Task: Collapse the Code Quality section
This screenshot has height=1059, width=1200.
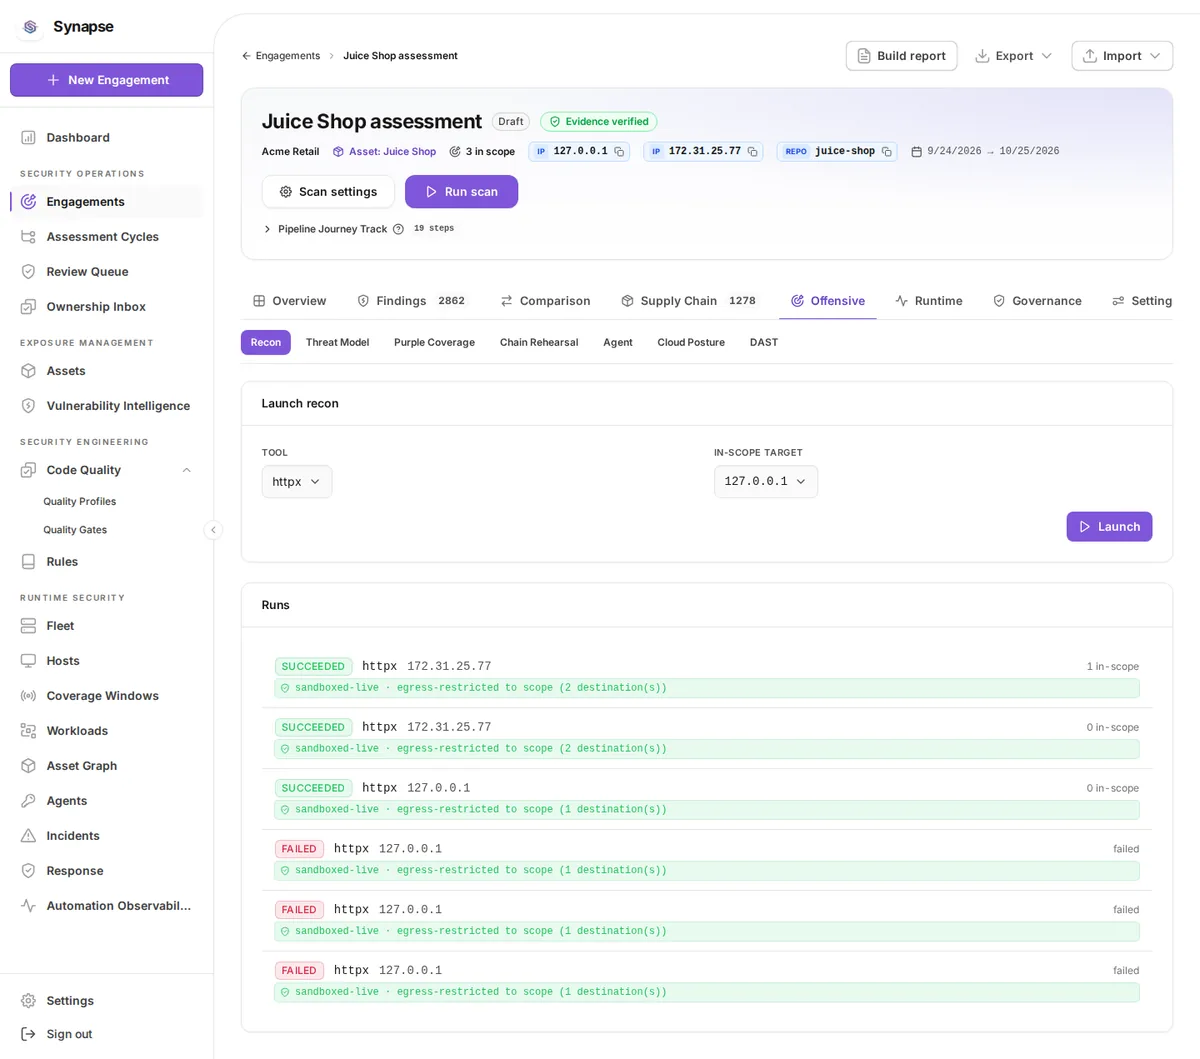Action: pos(186,470)
